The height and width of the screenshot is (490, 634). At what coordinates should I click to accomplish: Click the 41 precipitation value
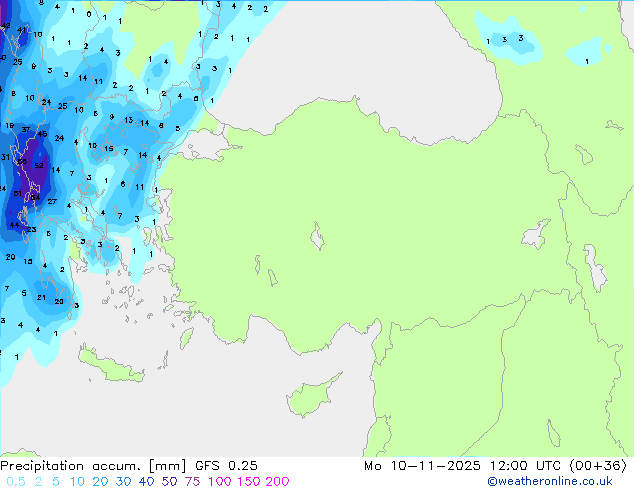[21, 30]
